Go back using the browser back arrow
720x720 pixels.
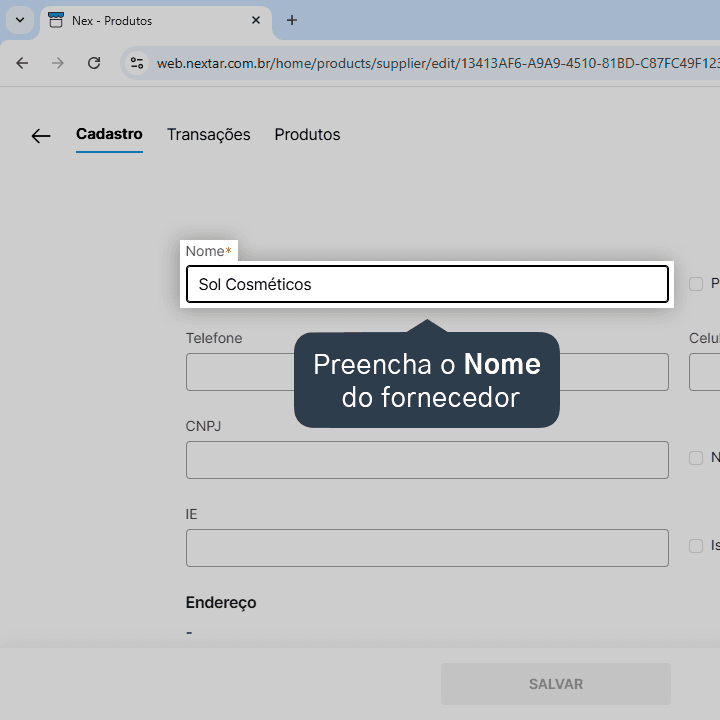(x=22, y=63)
